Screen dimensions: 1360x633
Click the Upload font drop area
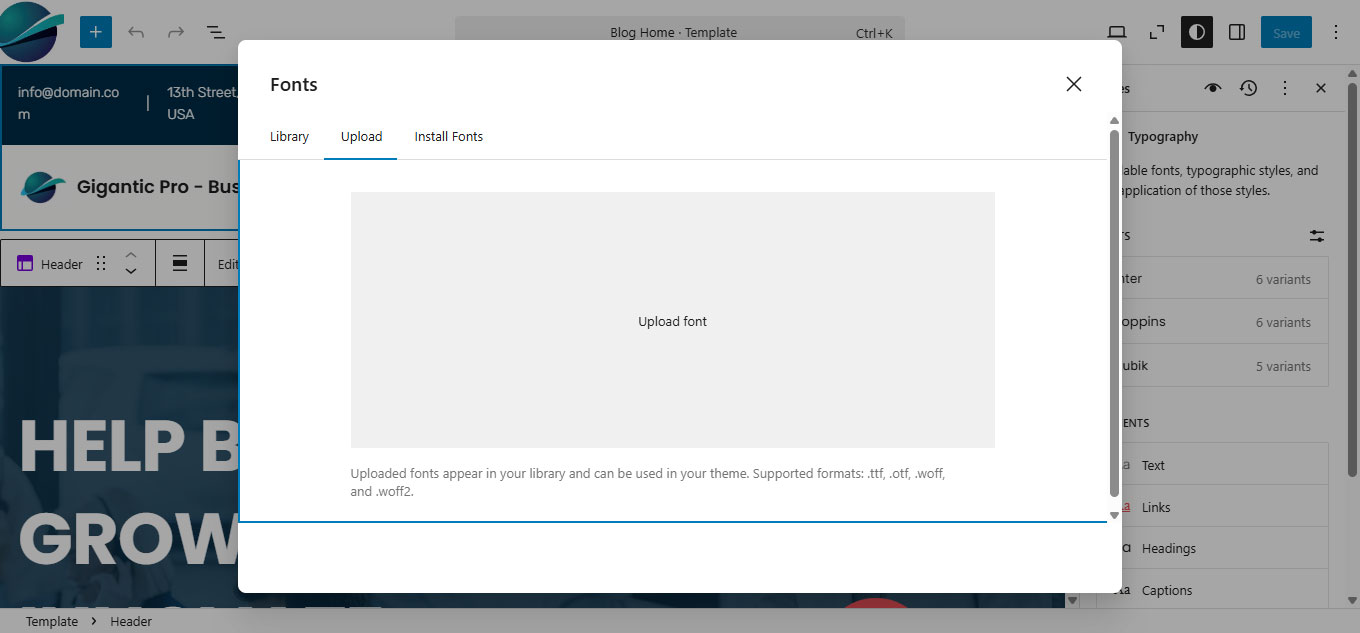tap(672, 320)
